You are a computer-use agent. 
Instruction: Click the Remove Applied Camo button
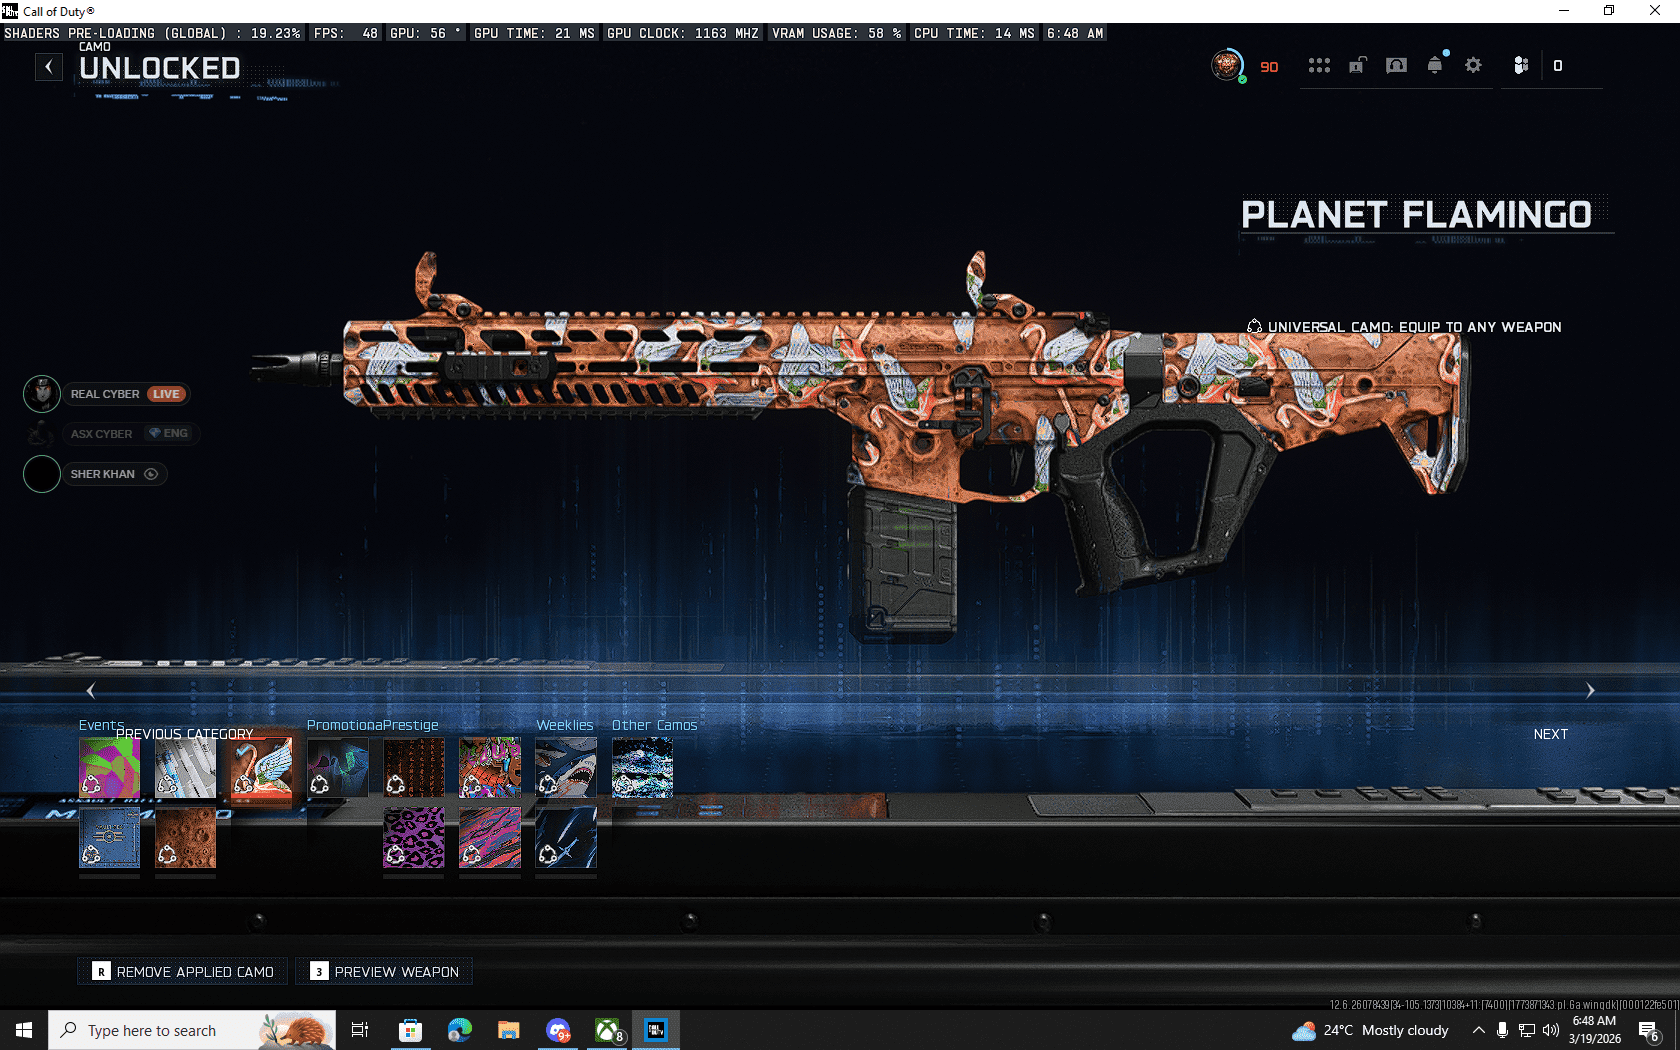(x=183, y=971)
